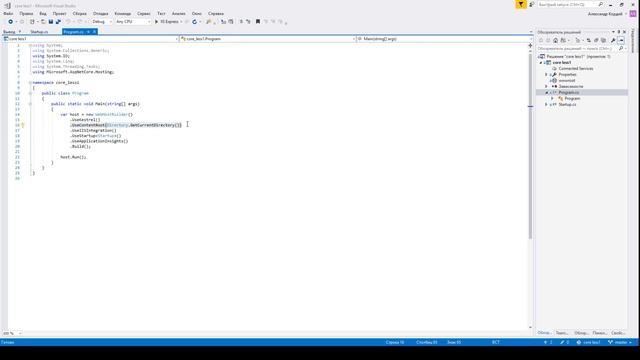Click the search magnifier in Solution Explorer search
The width and height of the screenshot is (640, 360).
click(x=621, y=49)
